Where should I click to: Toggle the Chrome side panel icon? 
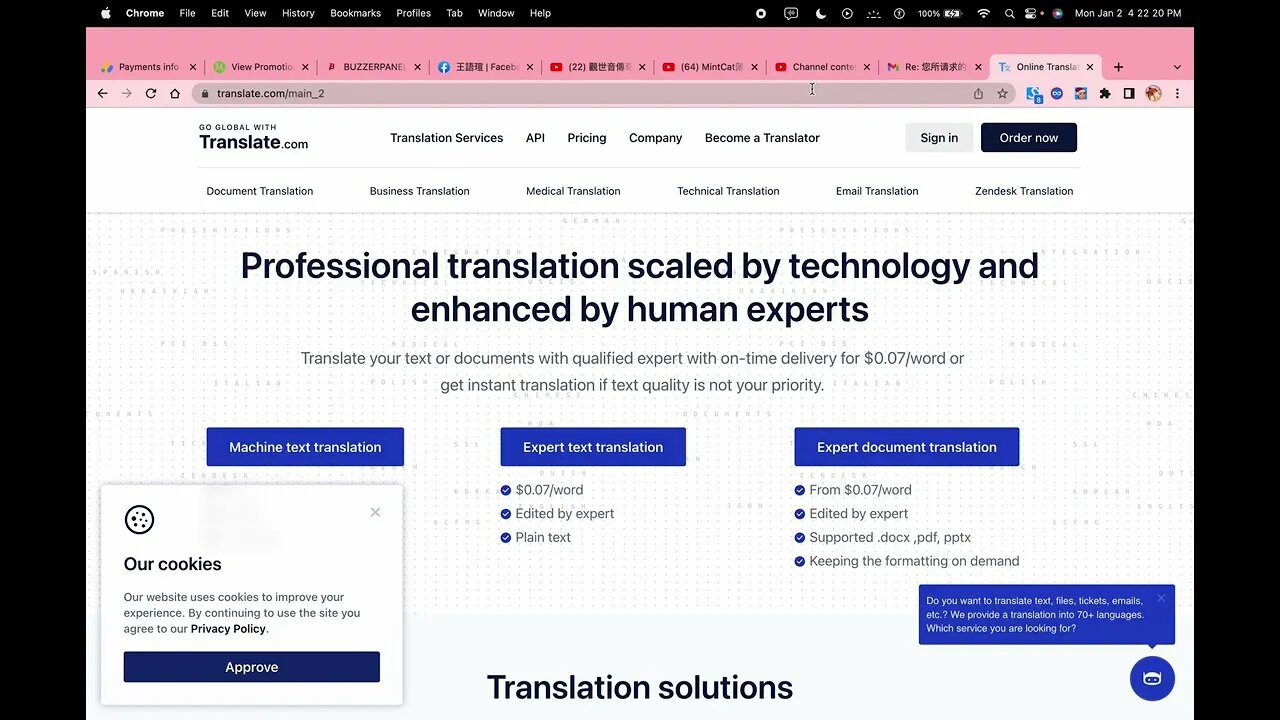tap(1129, 93)
